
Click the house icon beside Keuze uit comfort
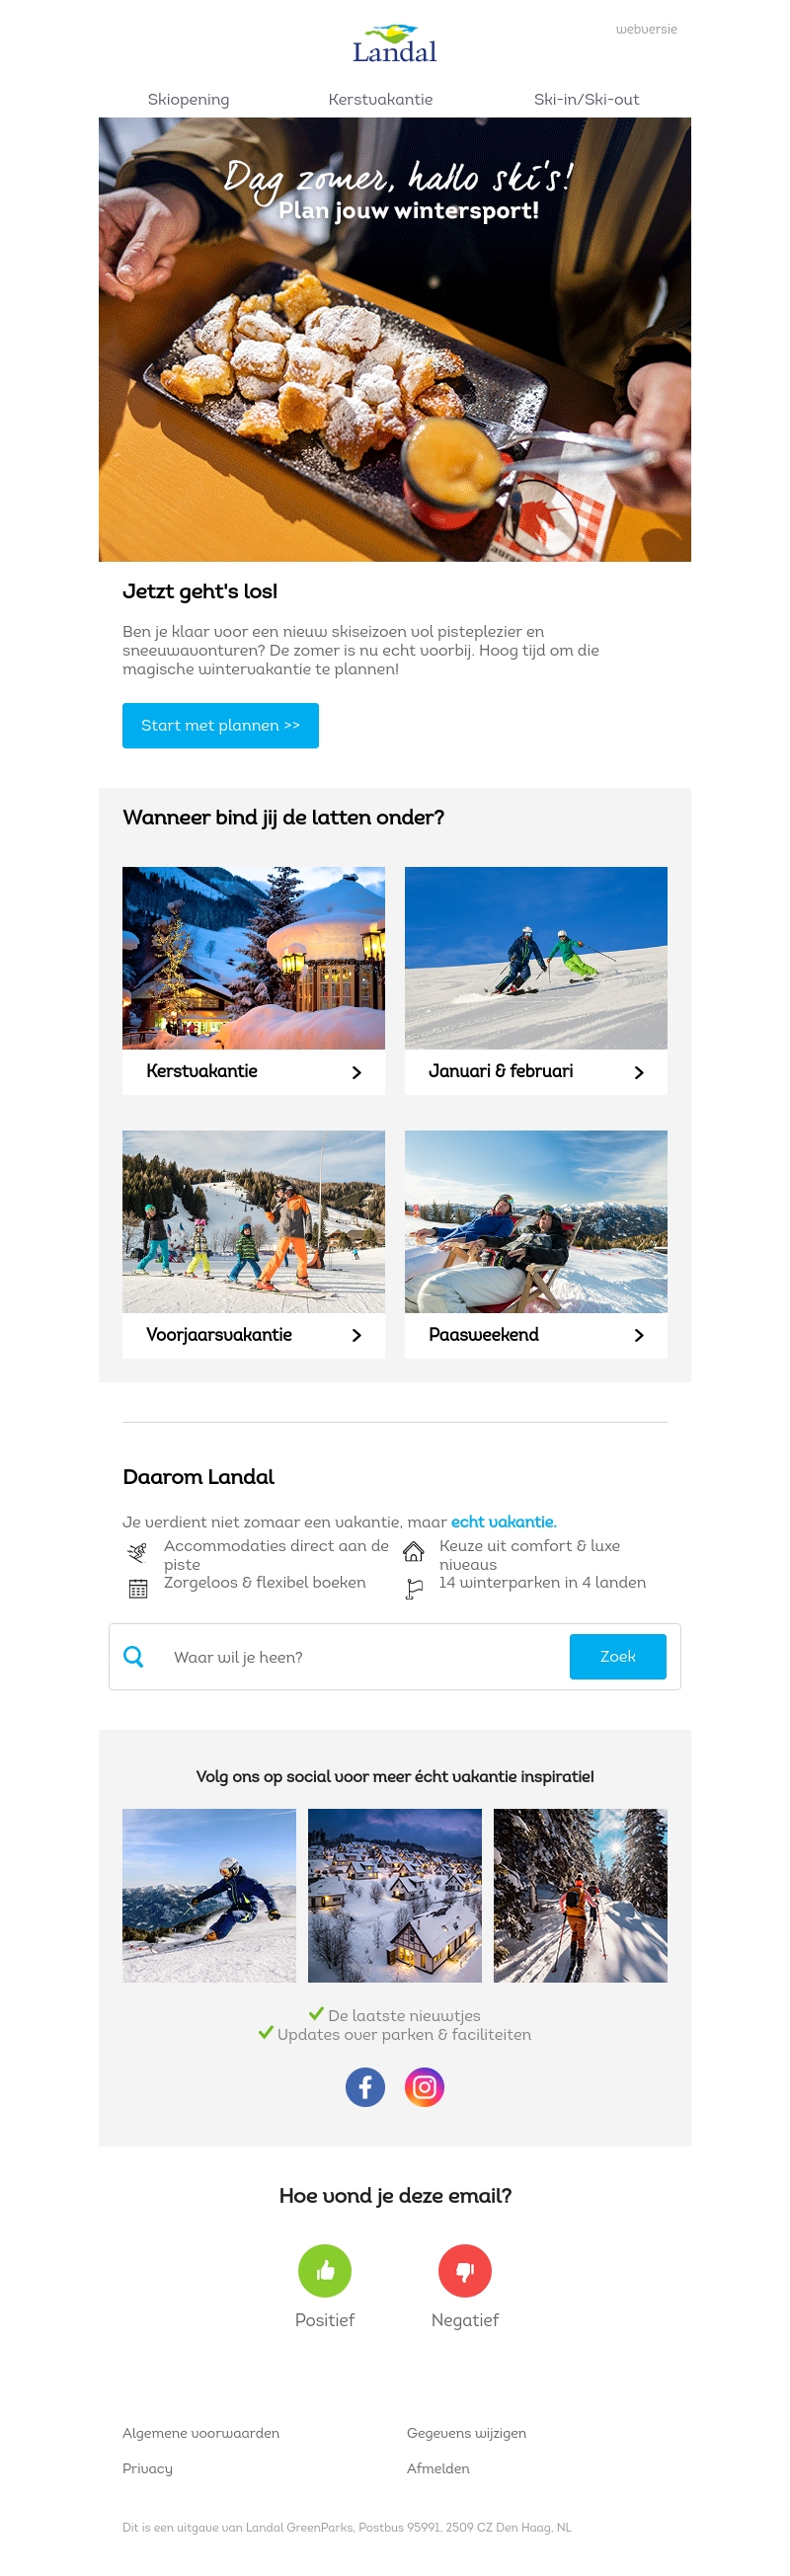point(413,1551)
